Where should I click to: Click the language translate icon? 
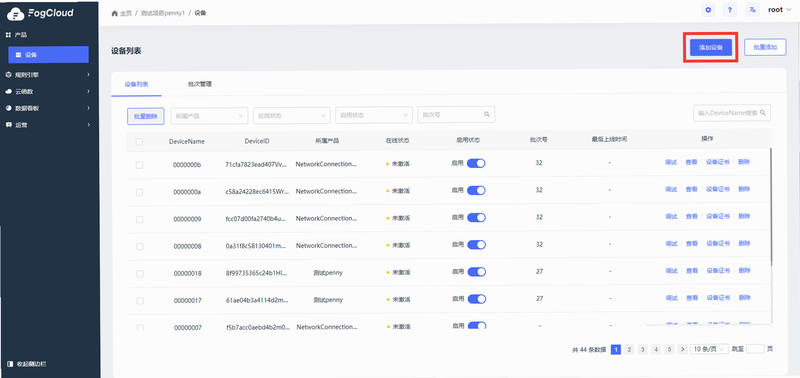pyautogui.click(x=753, y=10)
